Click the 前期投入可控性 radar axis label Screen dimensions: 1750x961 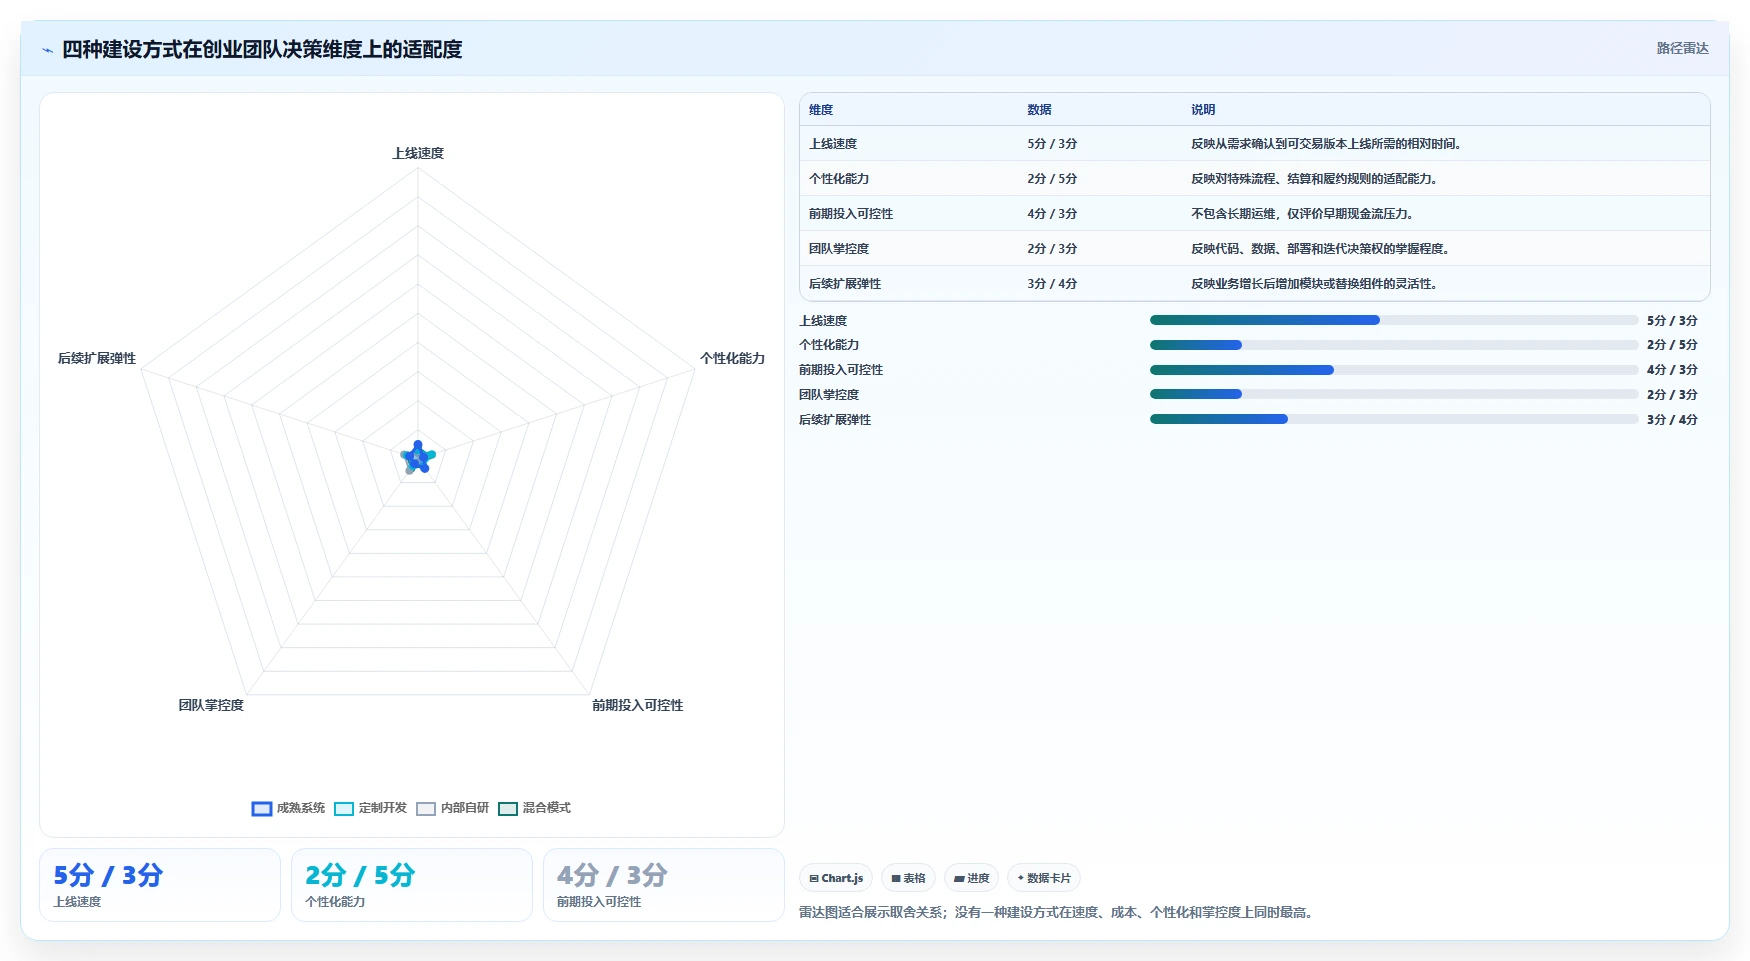(x=637, y=705)
